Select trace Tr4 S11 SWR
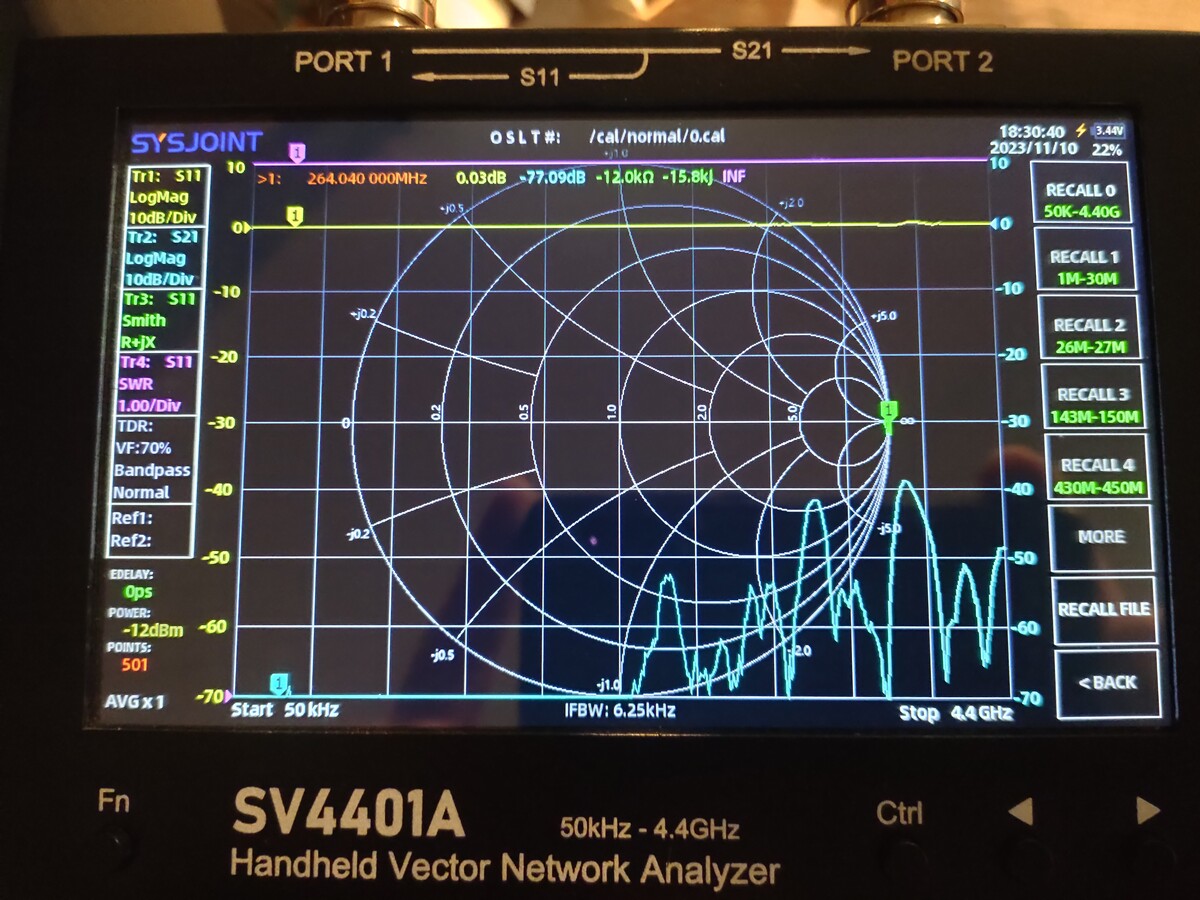This screenshot has height=900, width=1200. [158, 383]
